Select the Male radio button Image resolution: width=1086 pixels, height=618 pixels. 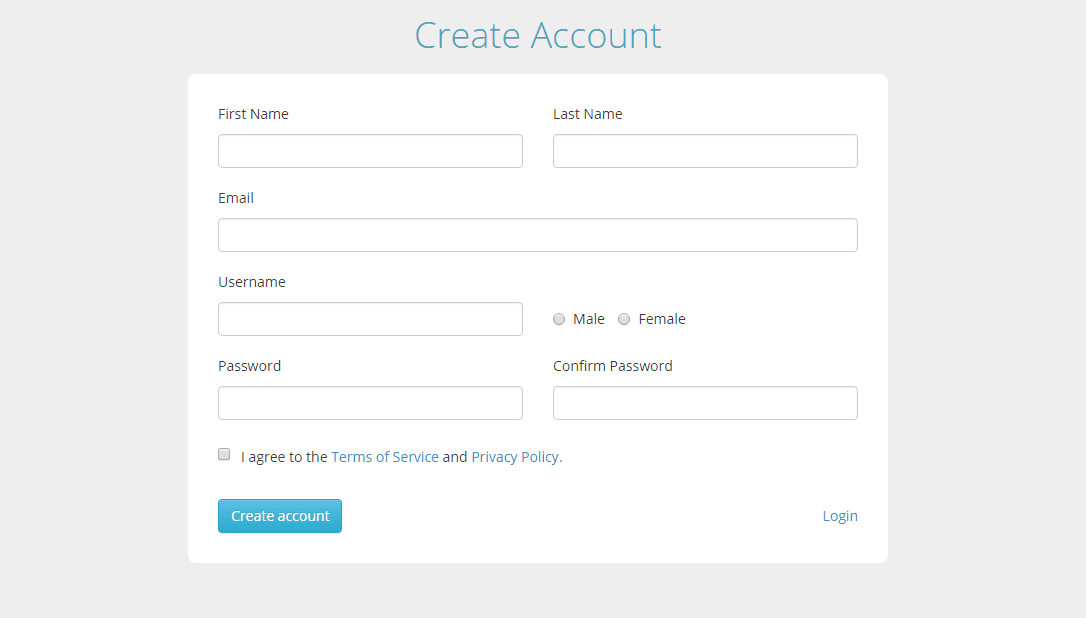point(559,319)
